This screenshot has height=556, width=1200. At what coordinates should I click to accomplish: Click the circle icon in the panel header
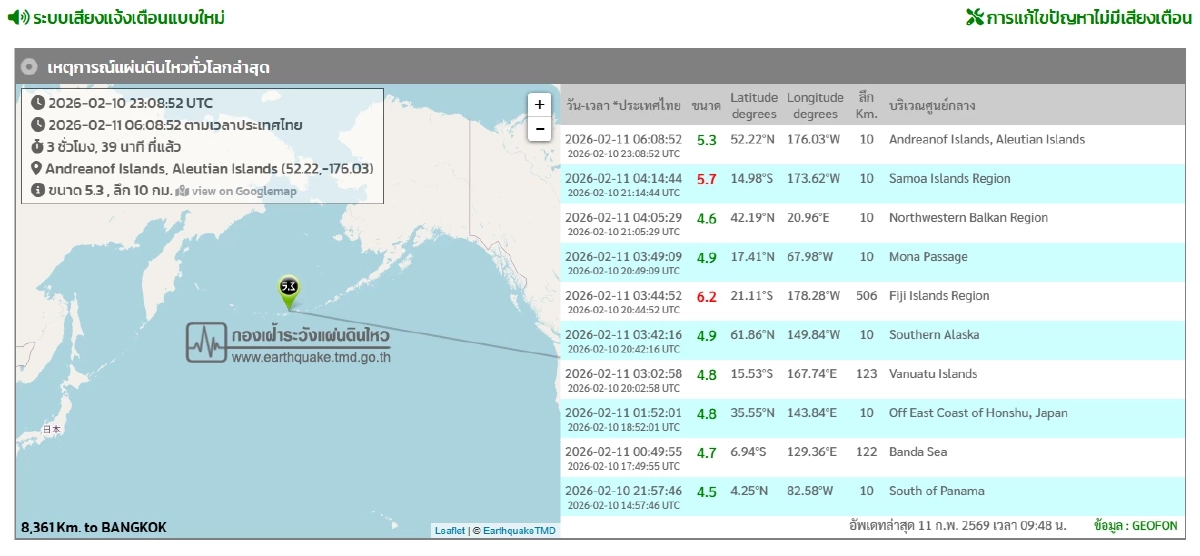[x=30, y=67]
